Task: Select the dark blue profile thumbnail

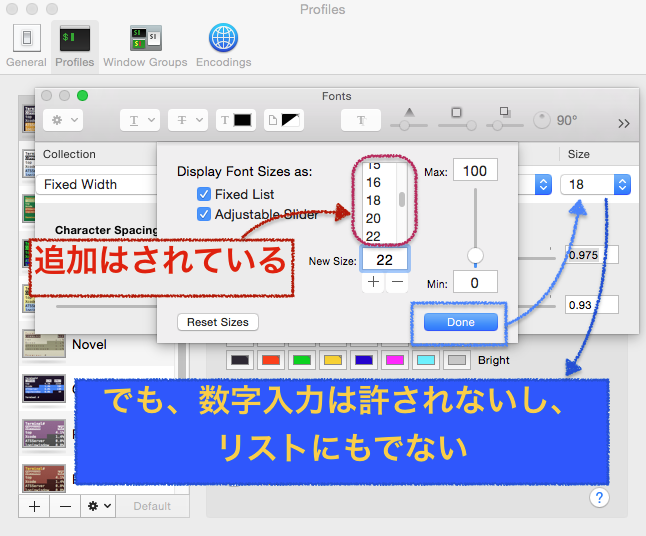Action: [44, 388]
